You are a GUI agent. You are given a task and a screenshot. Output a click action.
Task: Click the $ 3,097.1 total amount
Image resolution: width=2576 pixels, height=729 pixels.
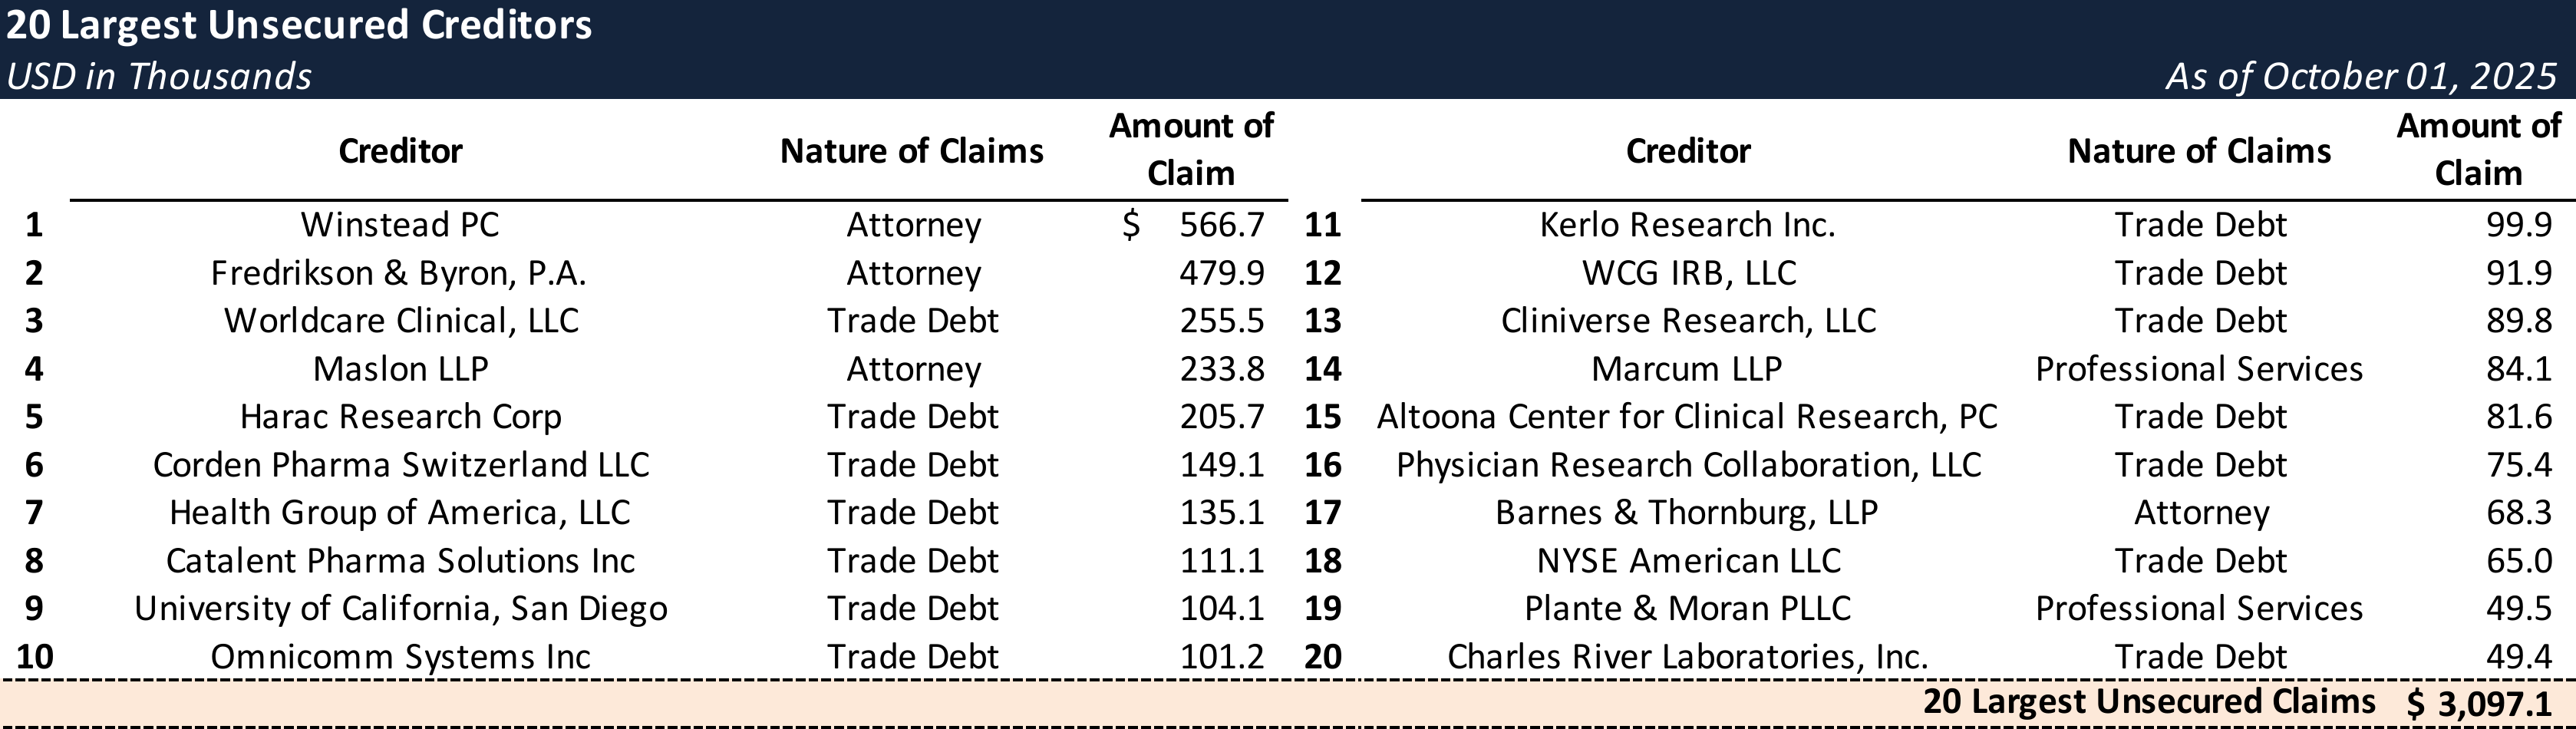click(x=2479, y=704)
